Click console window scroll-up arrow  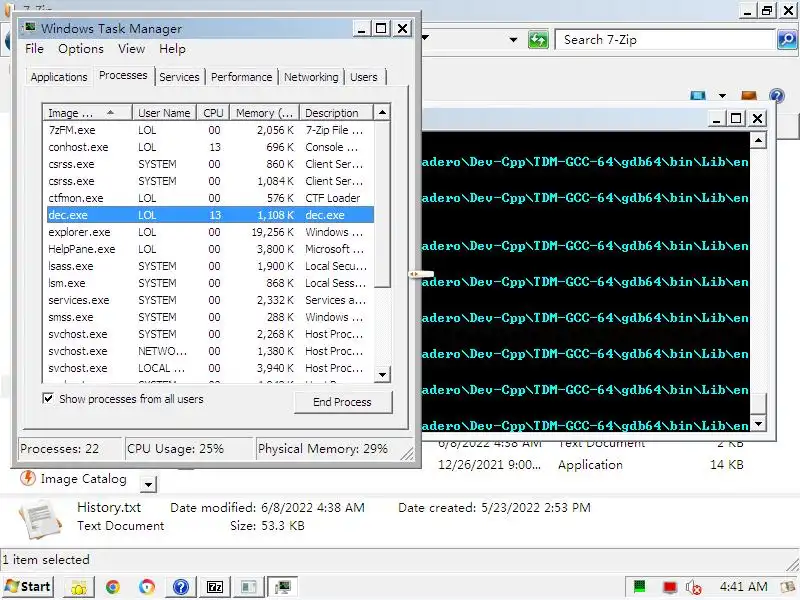[x=759, y=140]
